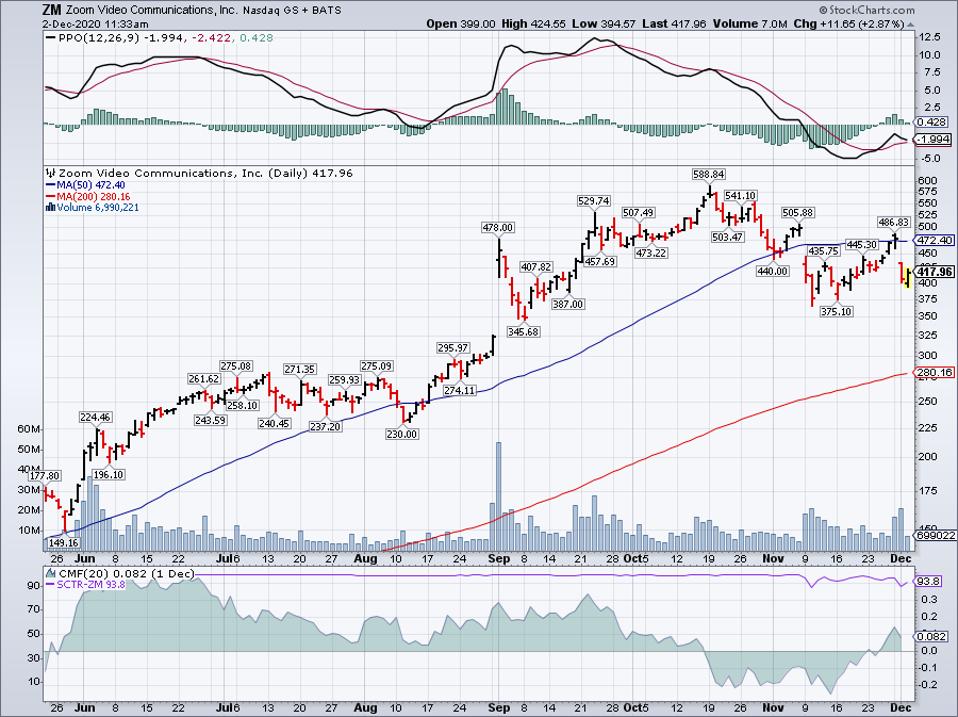Click the bold 417.96 last-price axis tag

coord(935,272)
